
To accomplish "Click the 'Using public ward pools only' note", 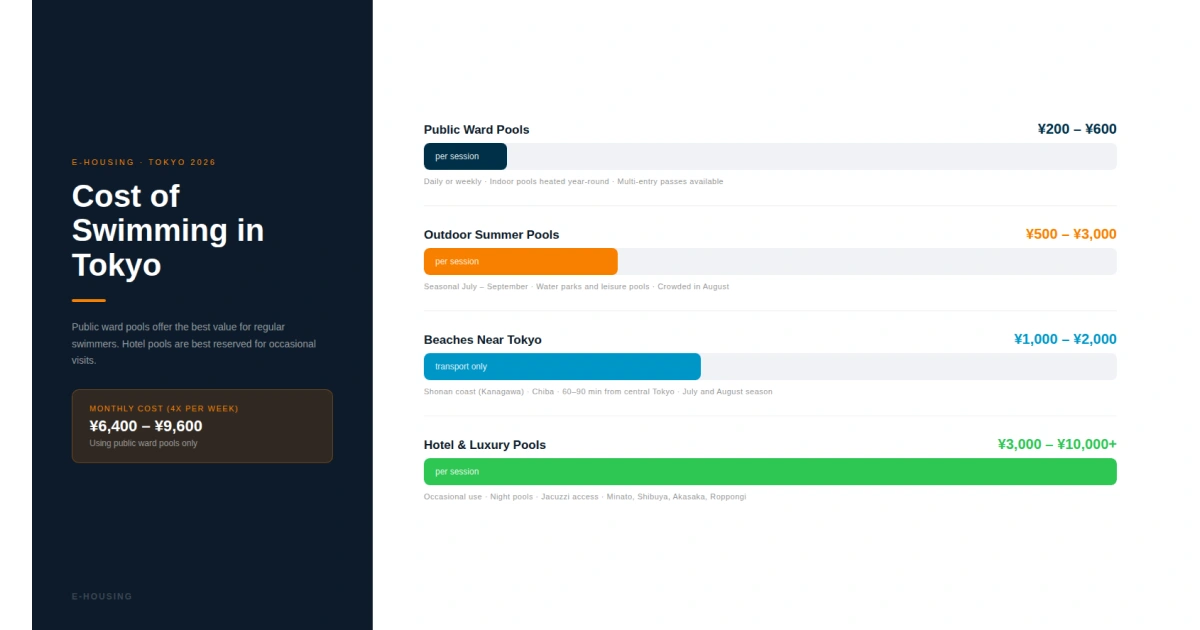I will (143, 443).
